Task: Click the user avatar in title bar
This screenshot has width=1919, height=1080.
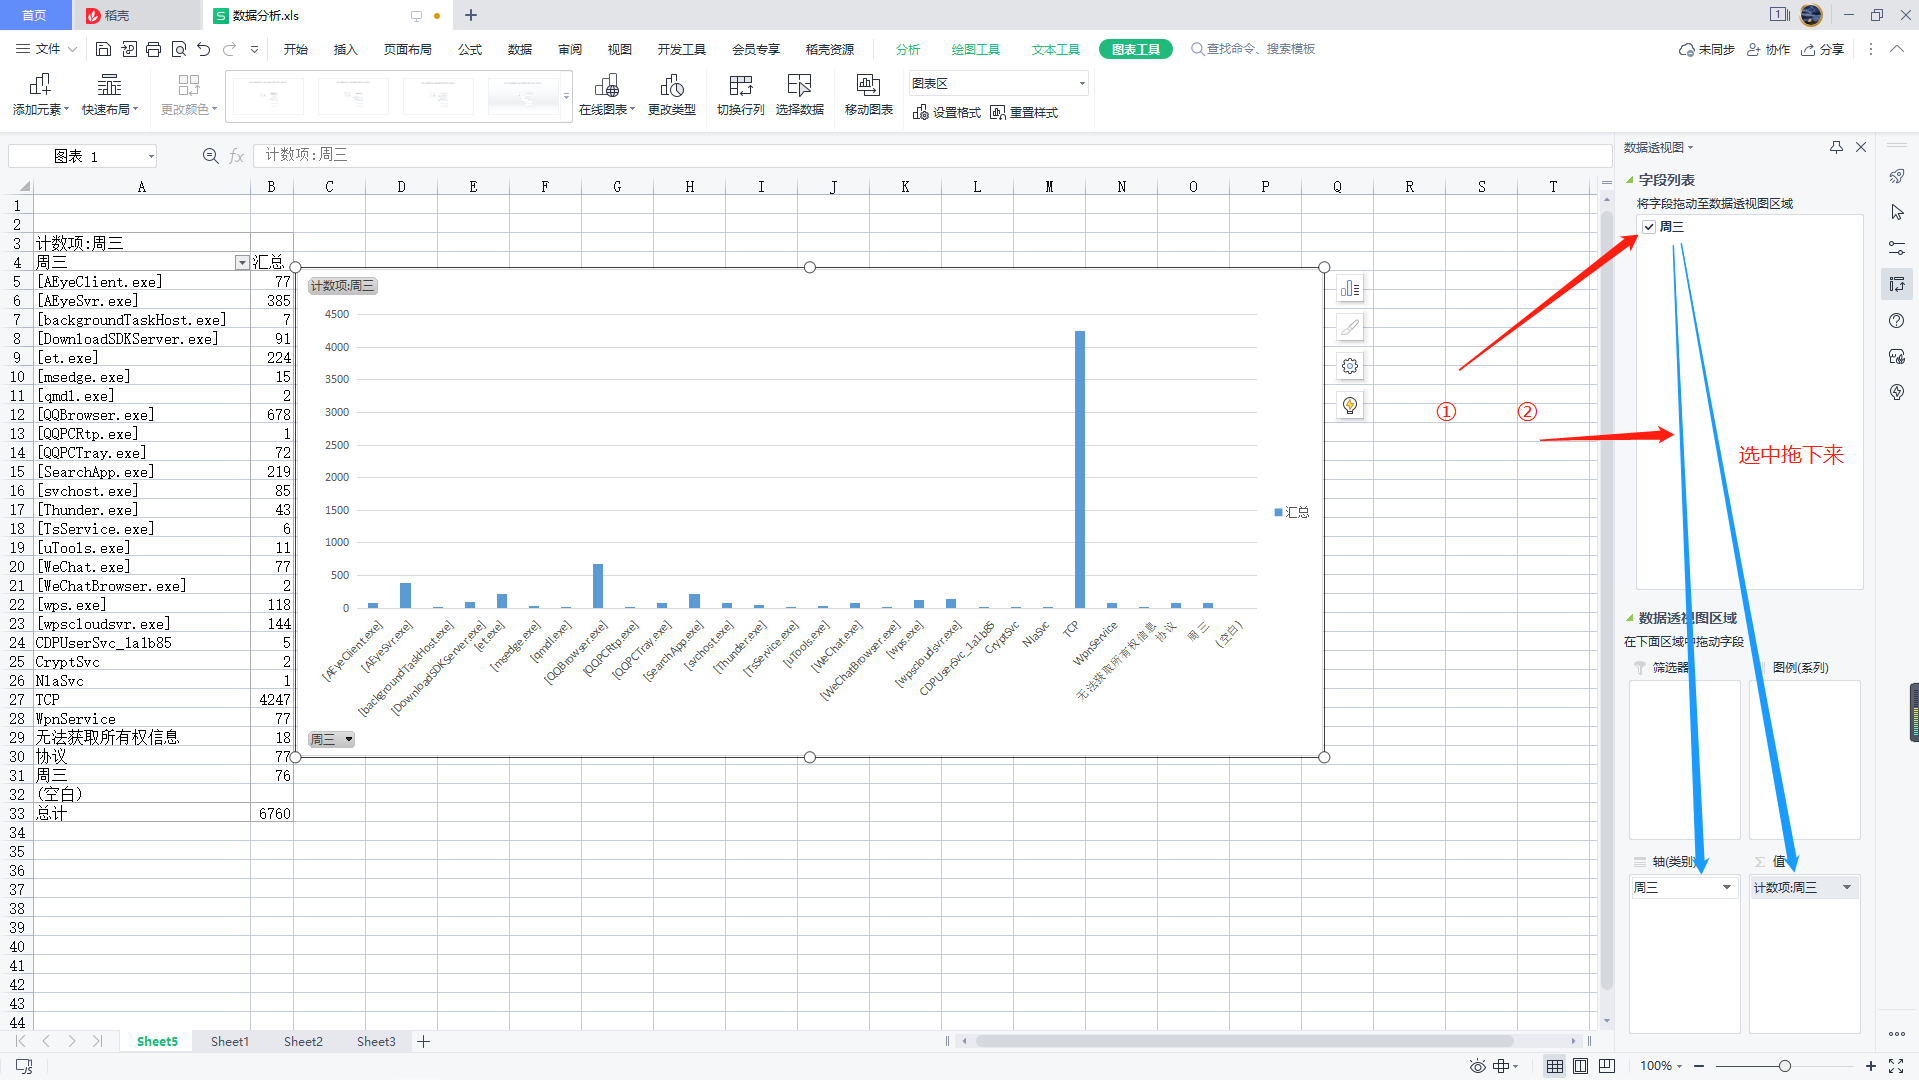Action: click(x=1811, y=15)
